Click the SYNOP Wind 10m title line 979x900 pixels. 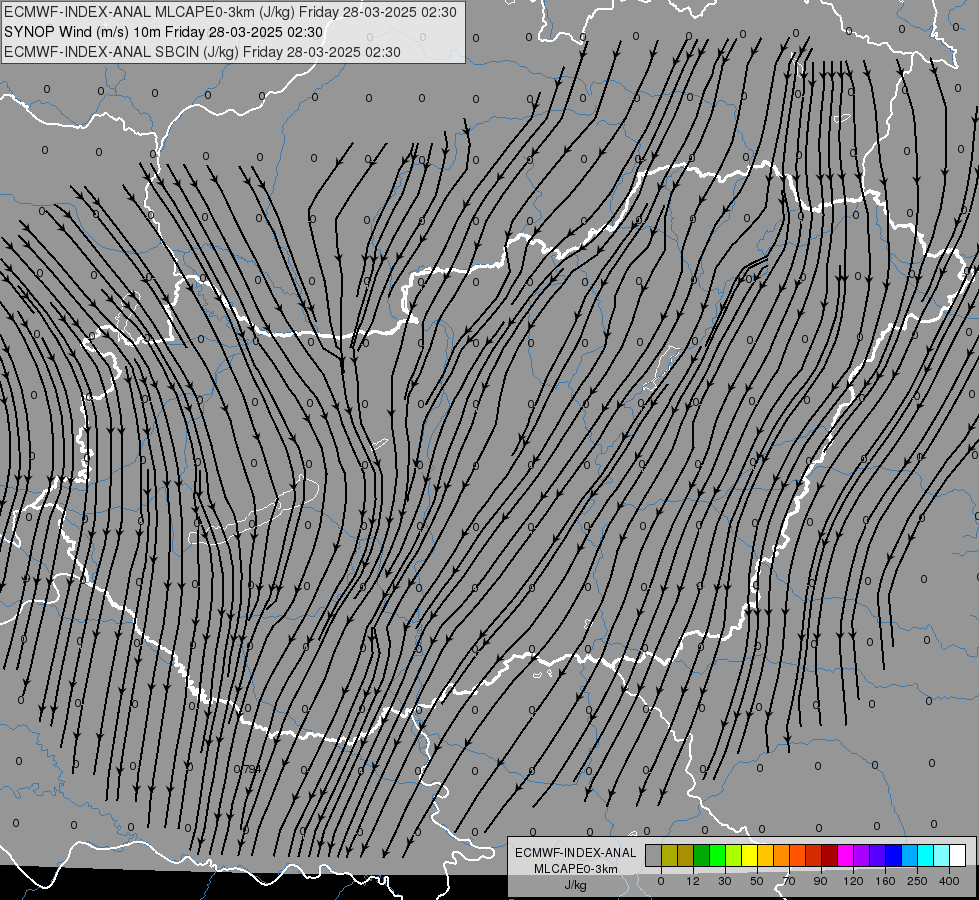pos(163,32)
